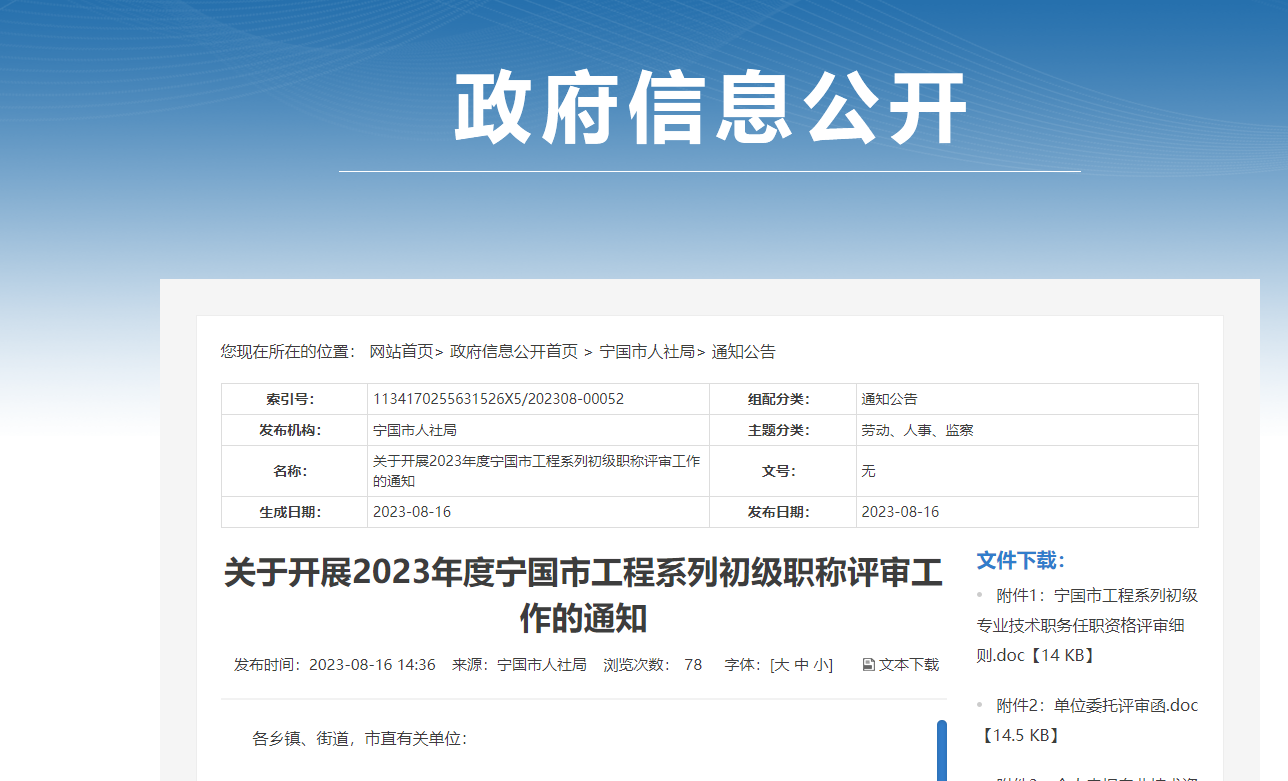Click the index number 113417025563​1526X5/202308-00052
This screenshot has height=781, width=1288.
click(498, 399)
